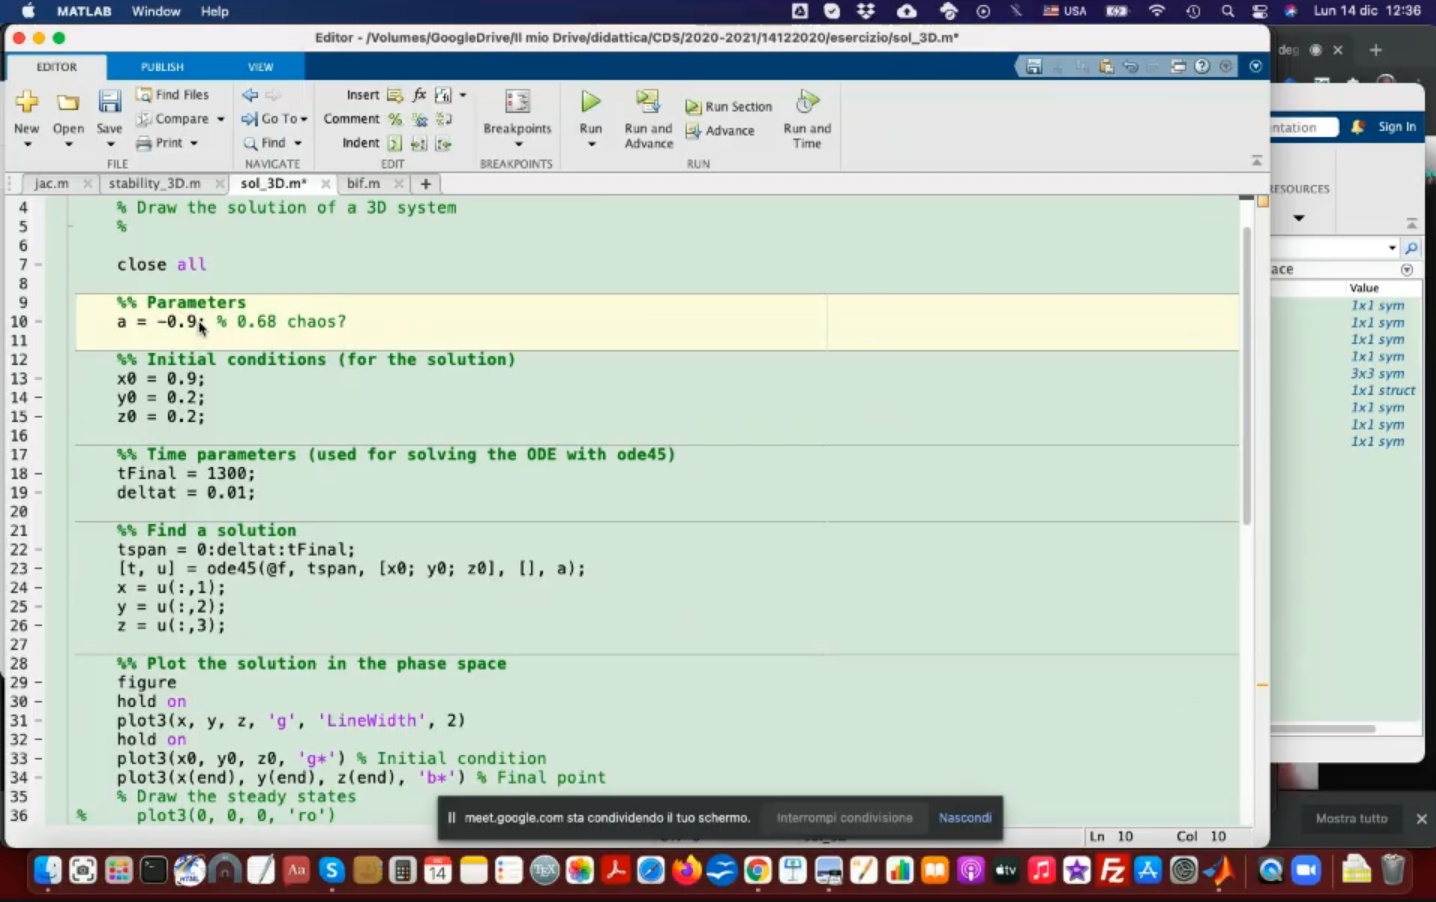Click the Run and Time icon
Viewport: 1436px width, 902px height.
[x=806, y=102]
